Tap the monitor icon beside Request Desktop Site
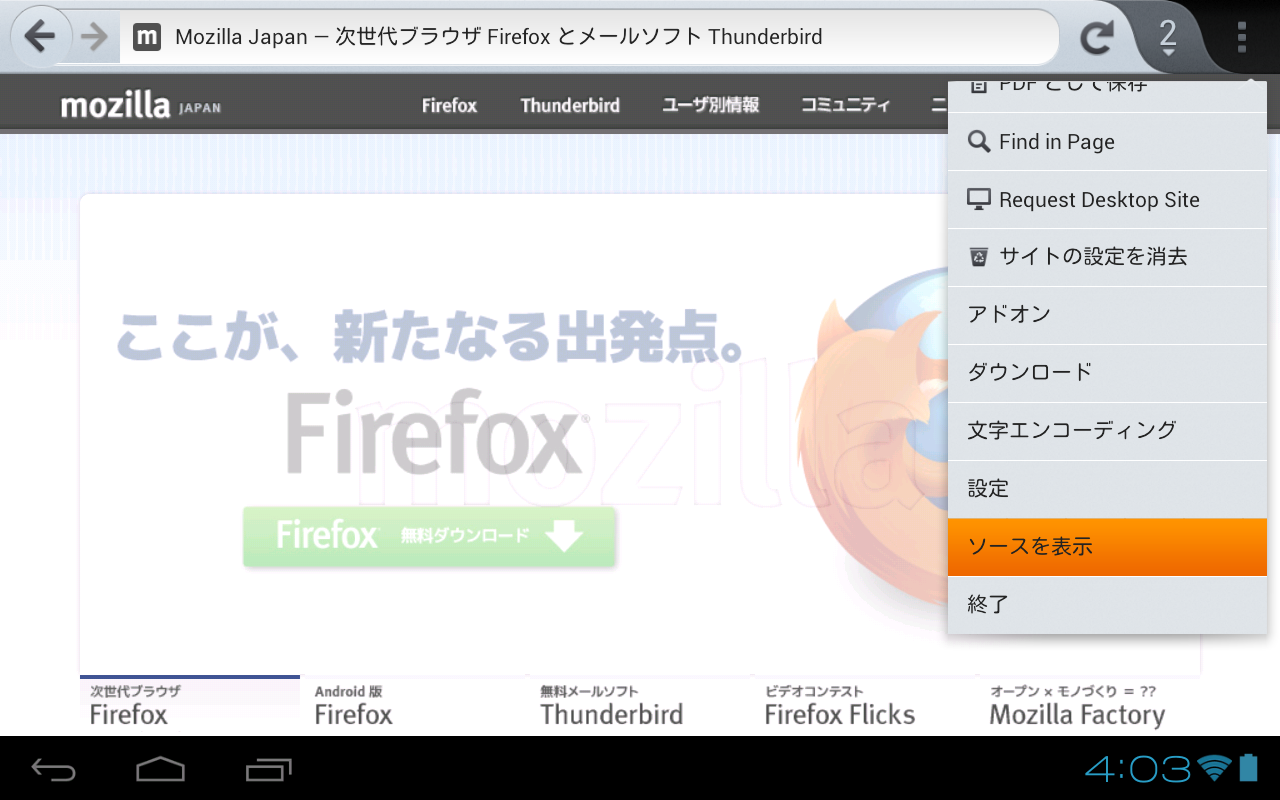Screen dimensions: 1280x800 point(979,200)
